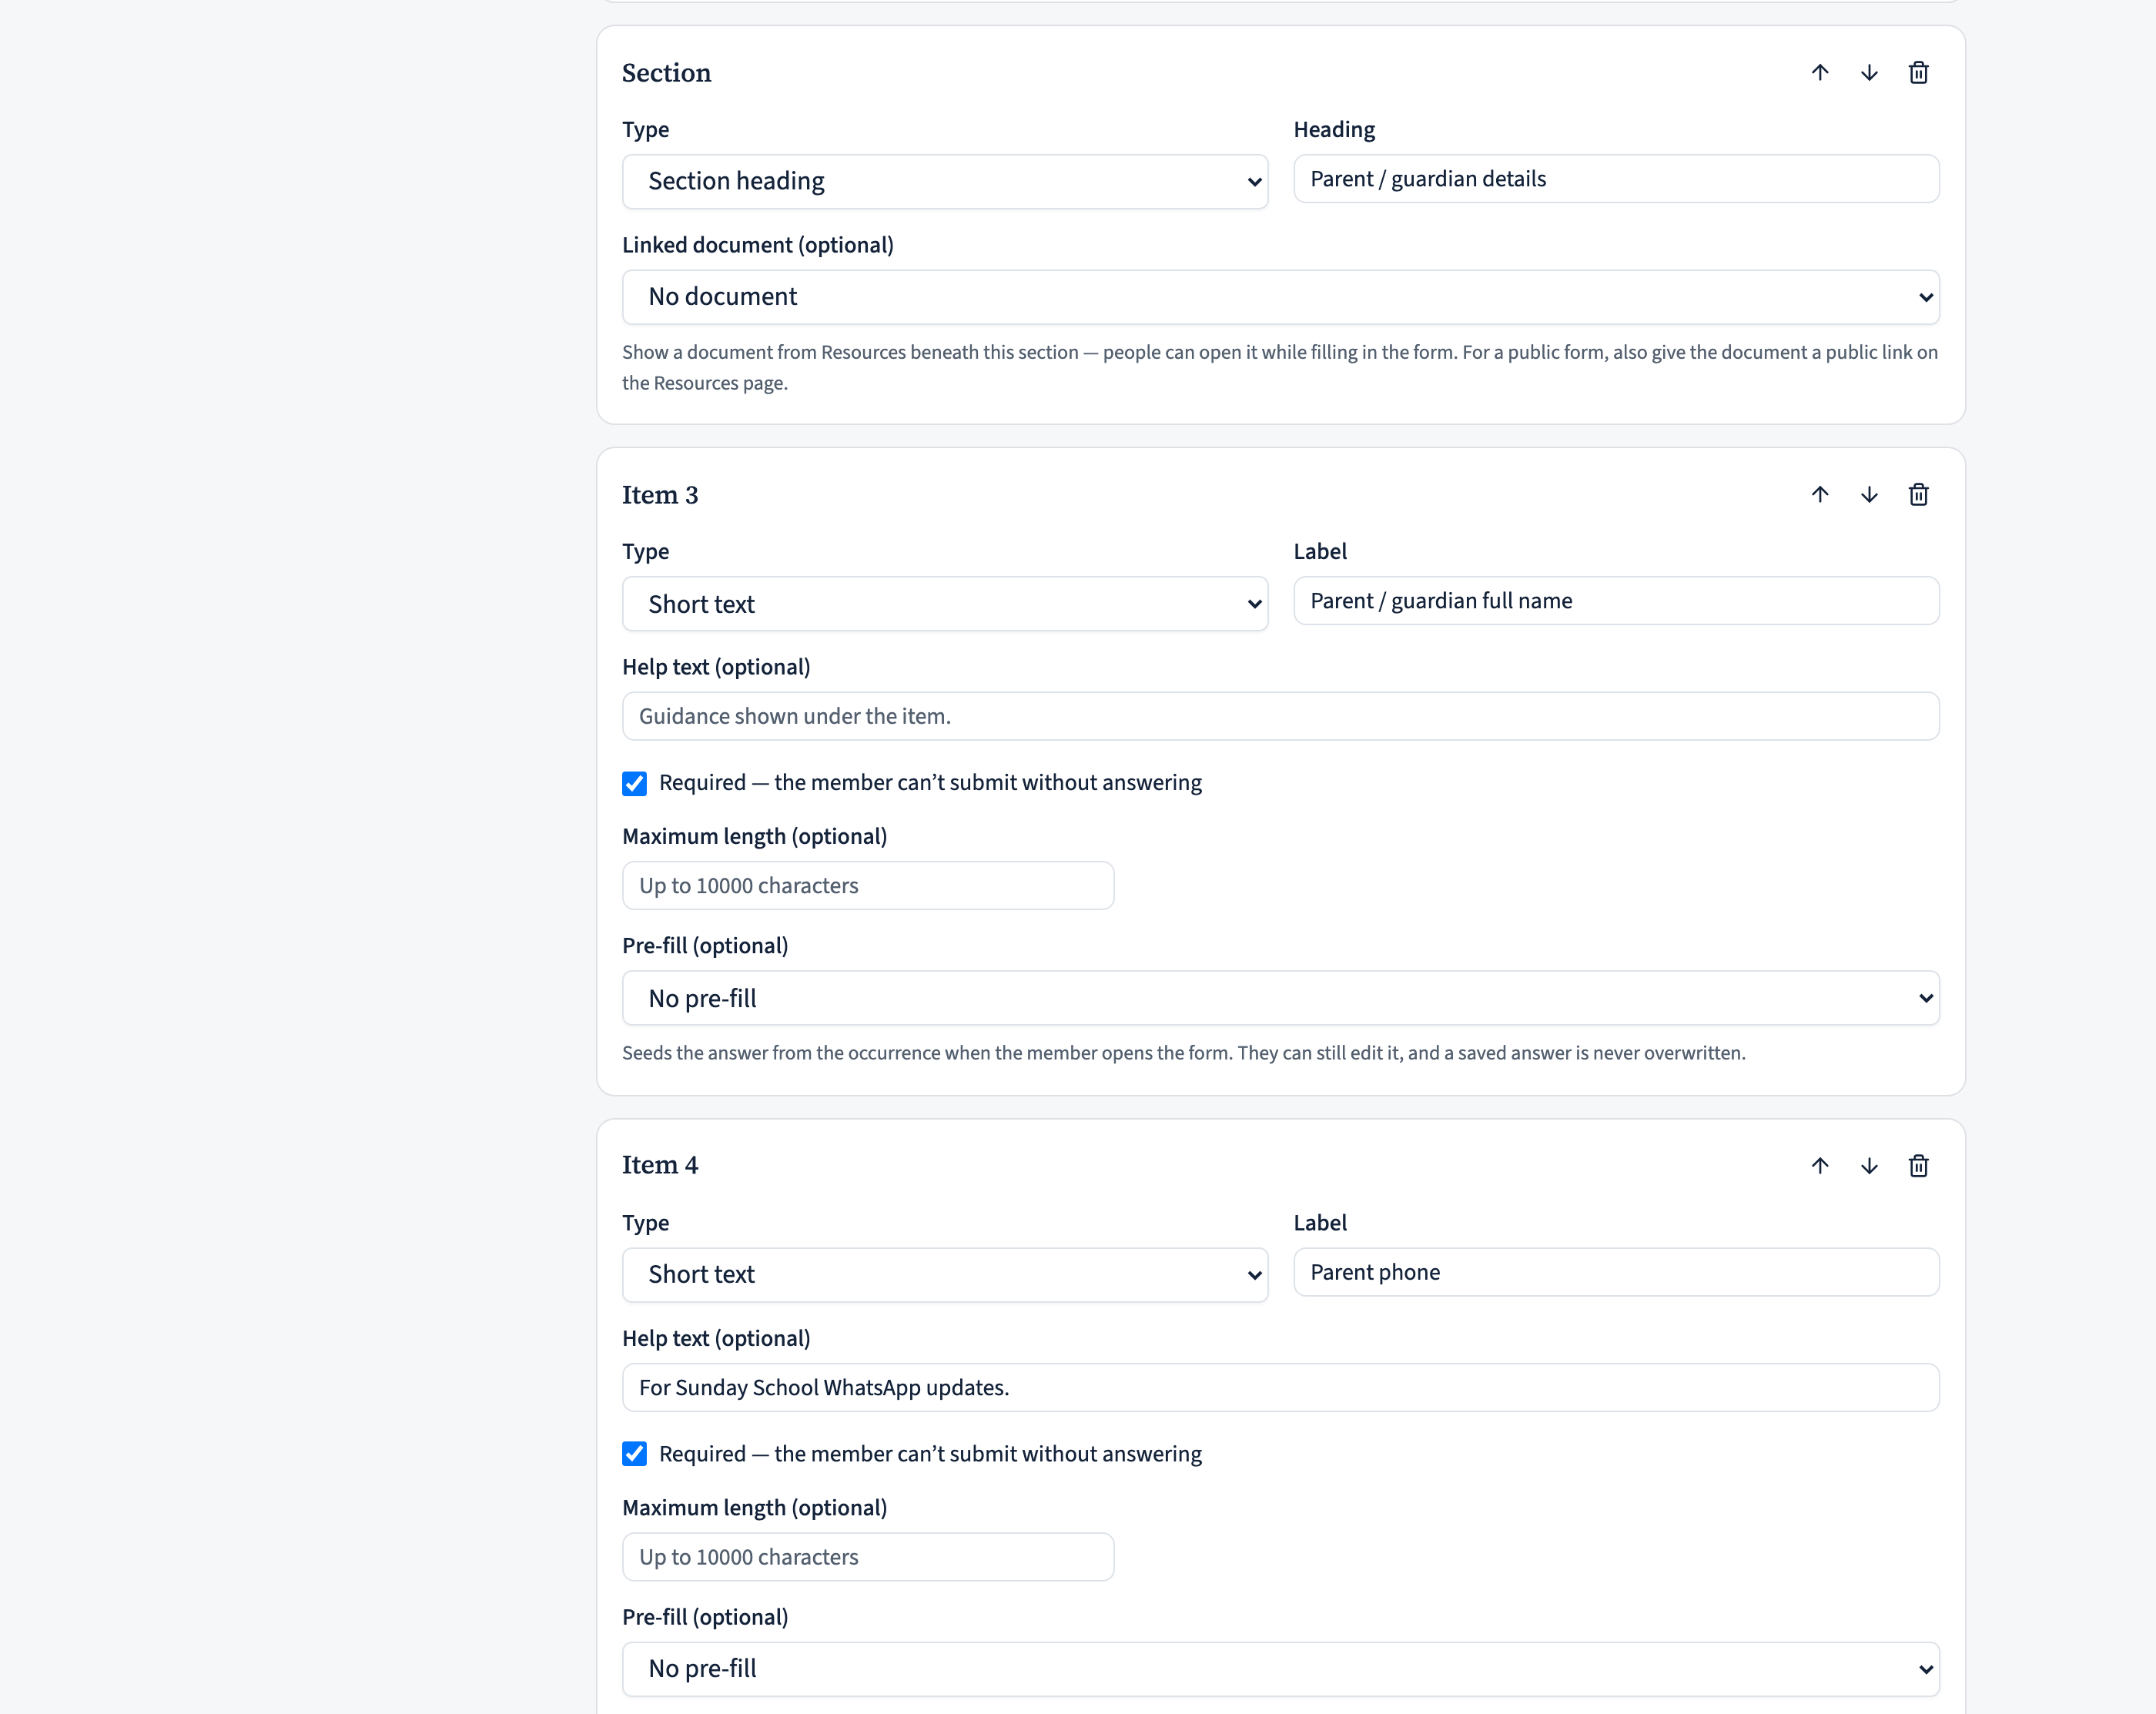This screenshot has width=2156, height=1714.
Task: Toggle Required checkbox for Item 4
Action: [x=634, y=1454]
